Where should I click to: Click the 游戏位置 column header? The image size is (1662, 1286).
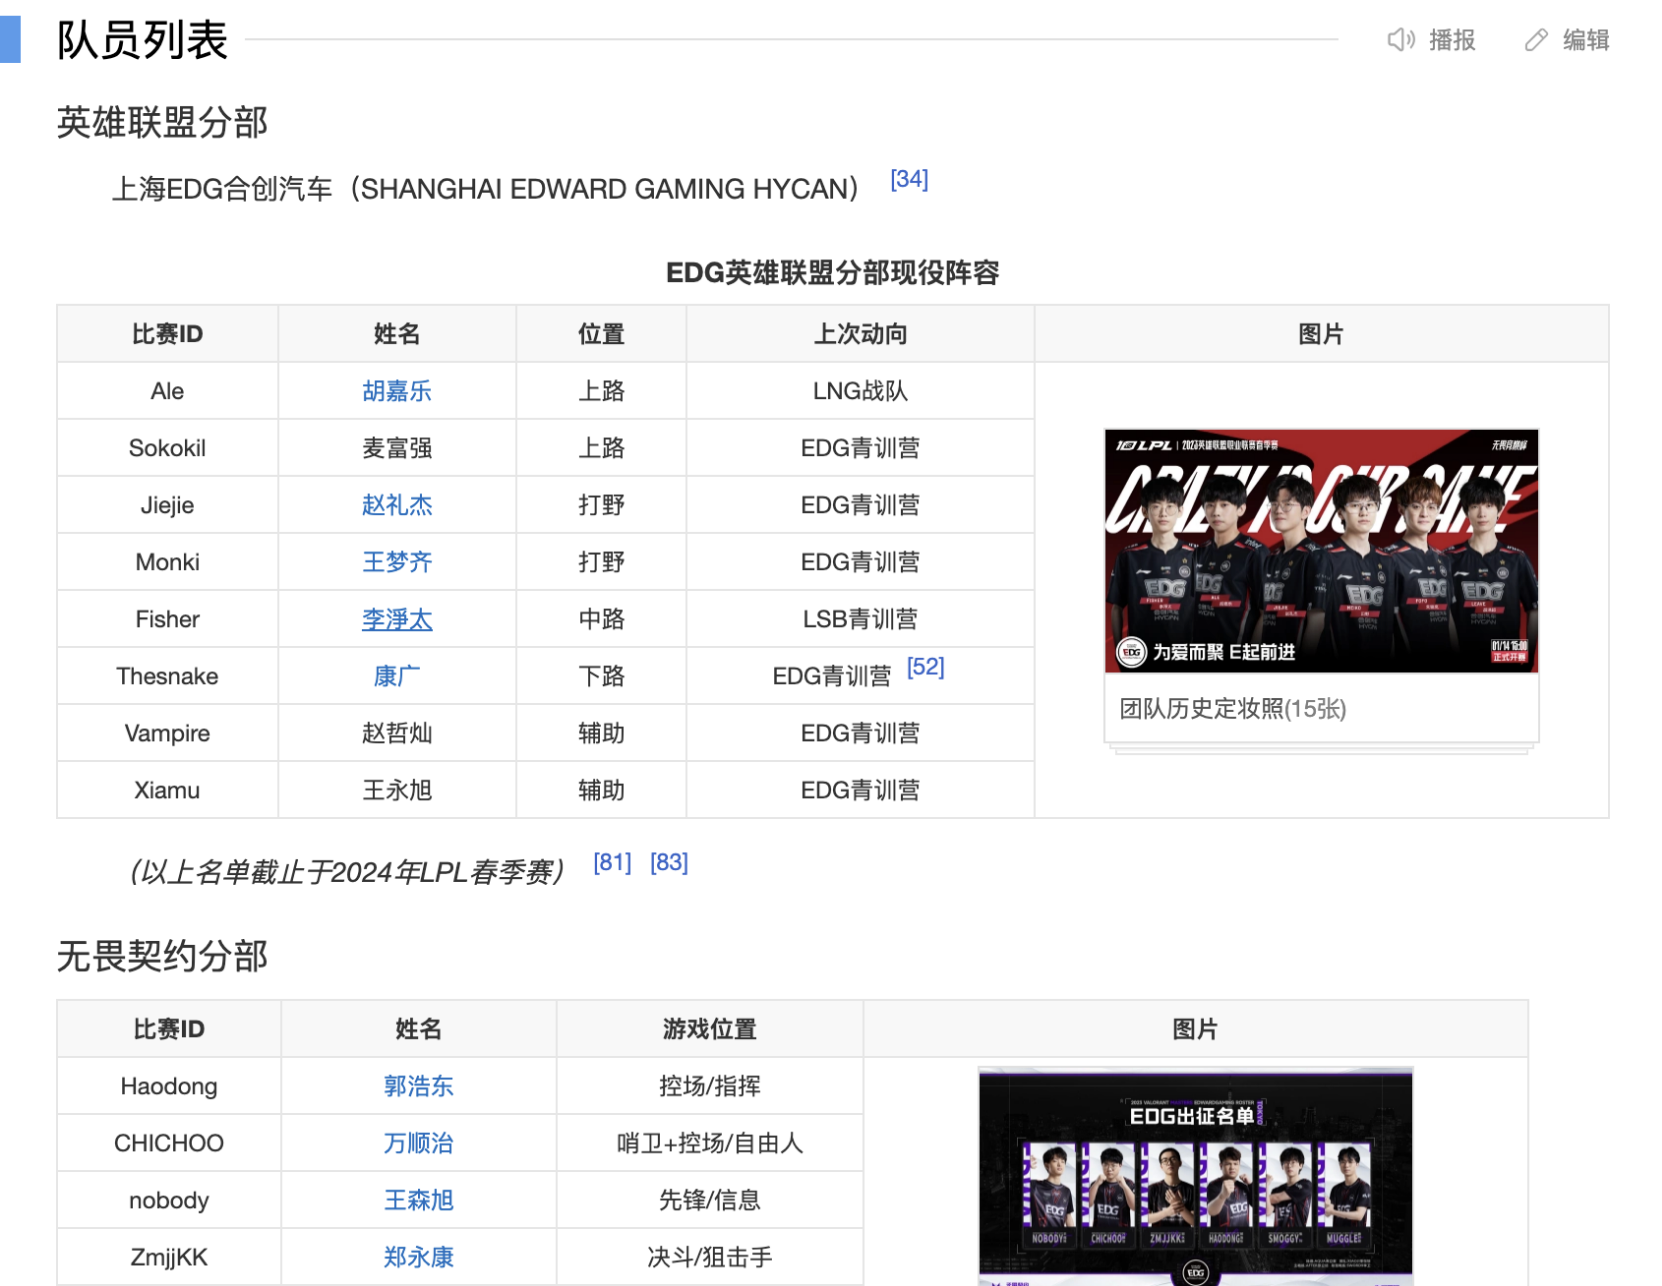click(x=710, y=1029)
